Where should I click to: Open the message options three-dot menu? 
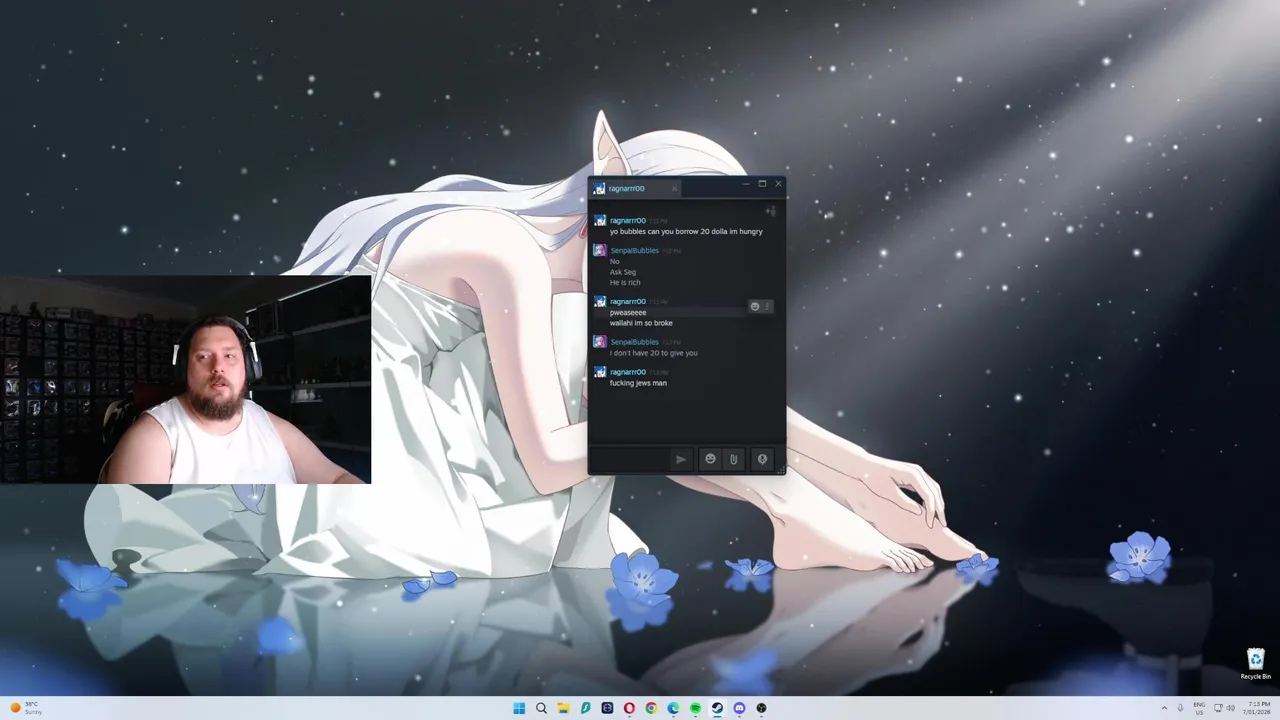pos(767,306)
